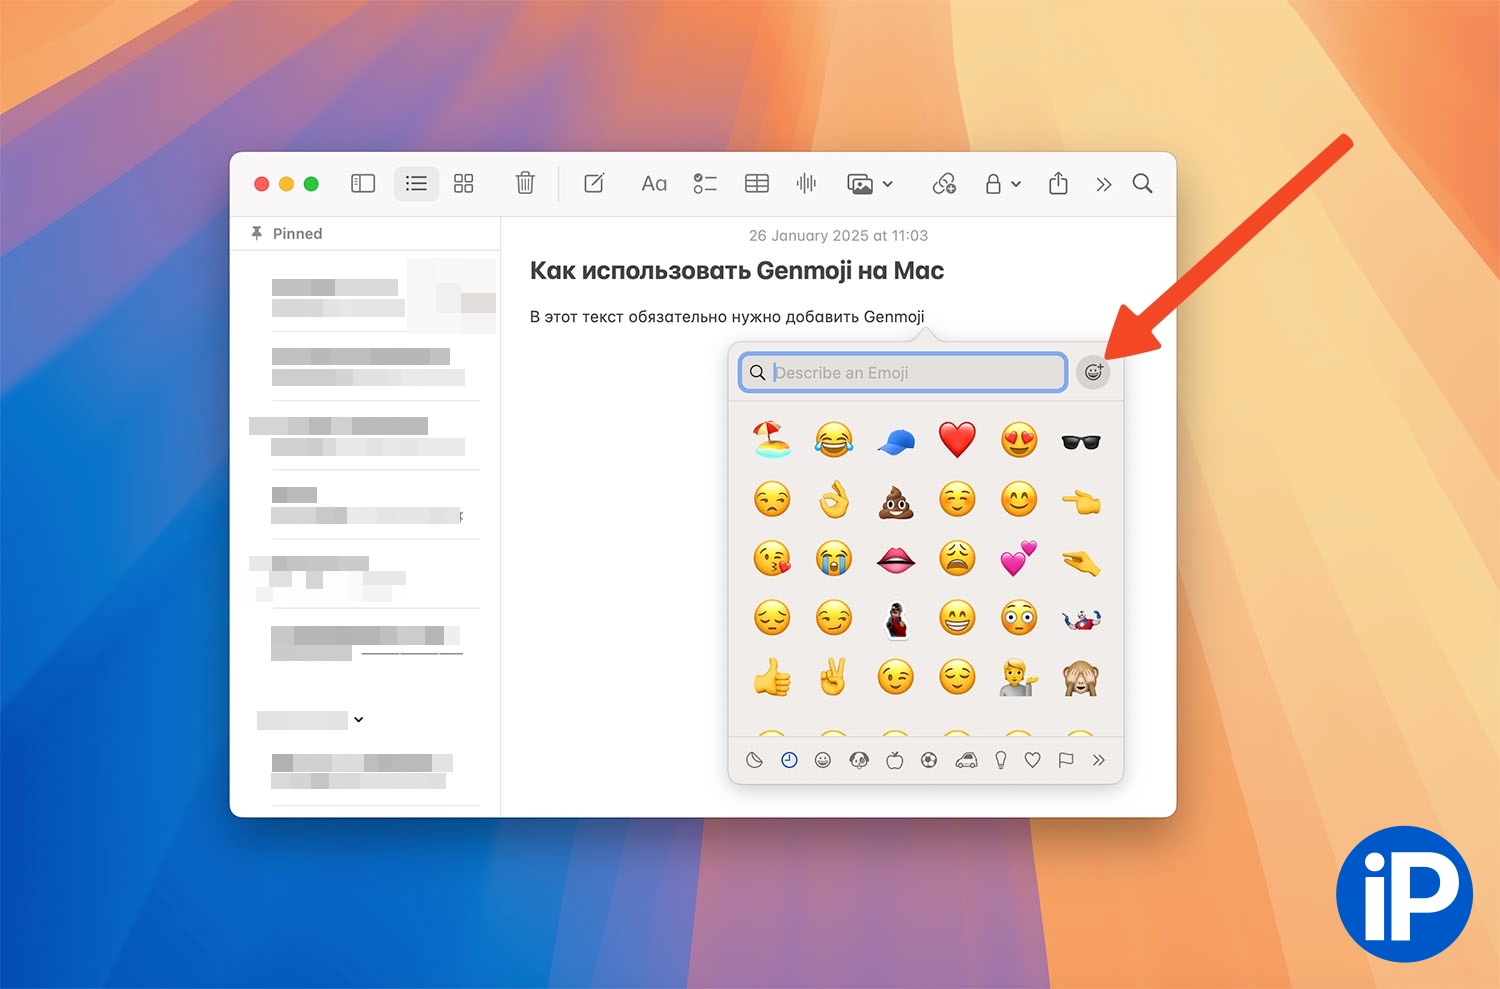Select the lips emoji
Screen dimensions: 1500x989
click(896, 560)
